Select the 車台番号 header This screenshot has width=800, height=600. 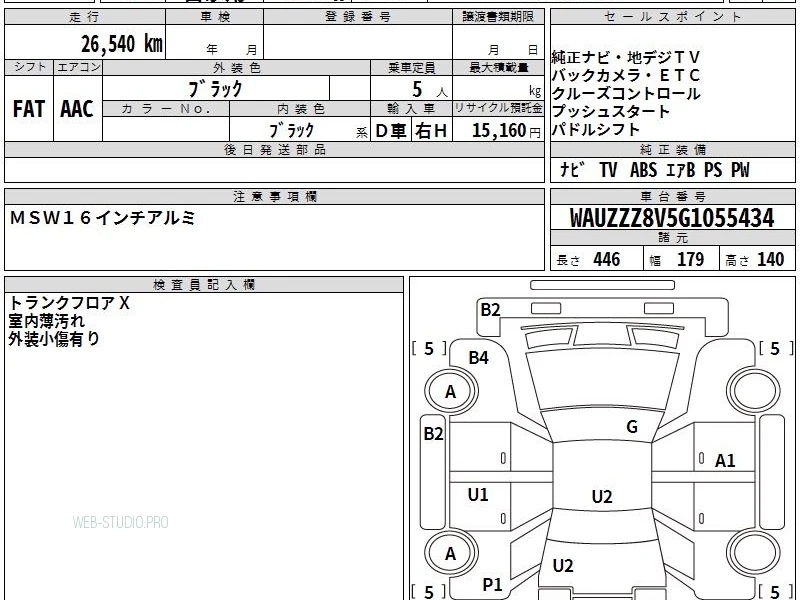672,196
